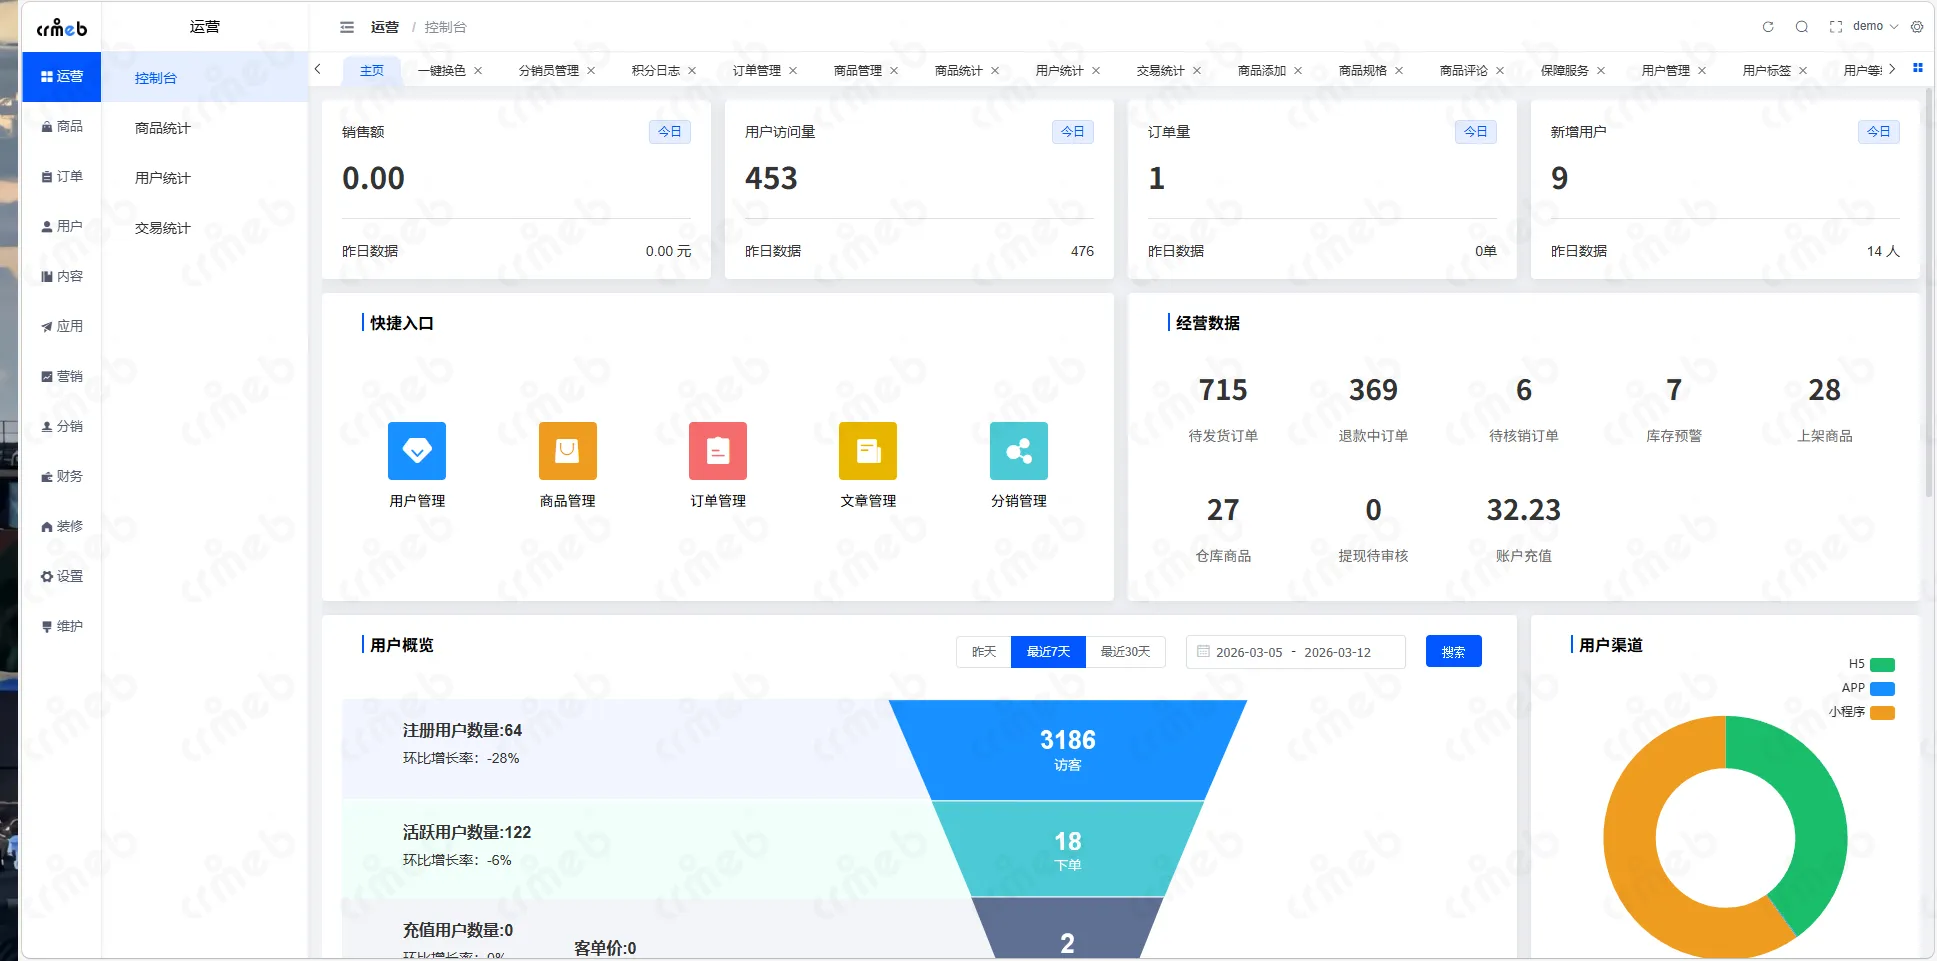Close the 交易统计 tab

tap(1197, 70)
